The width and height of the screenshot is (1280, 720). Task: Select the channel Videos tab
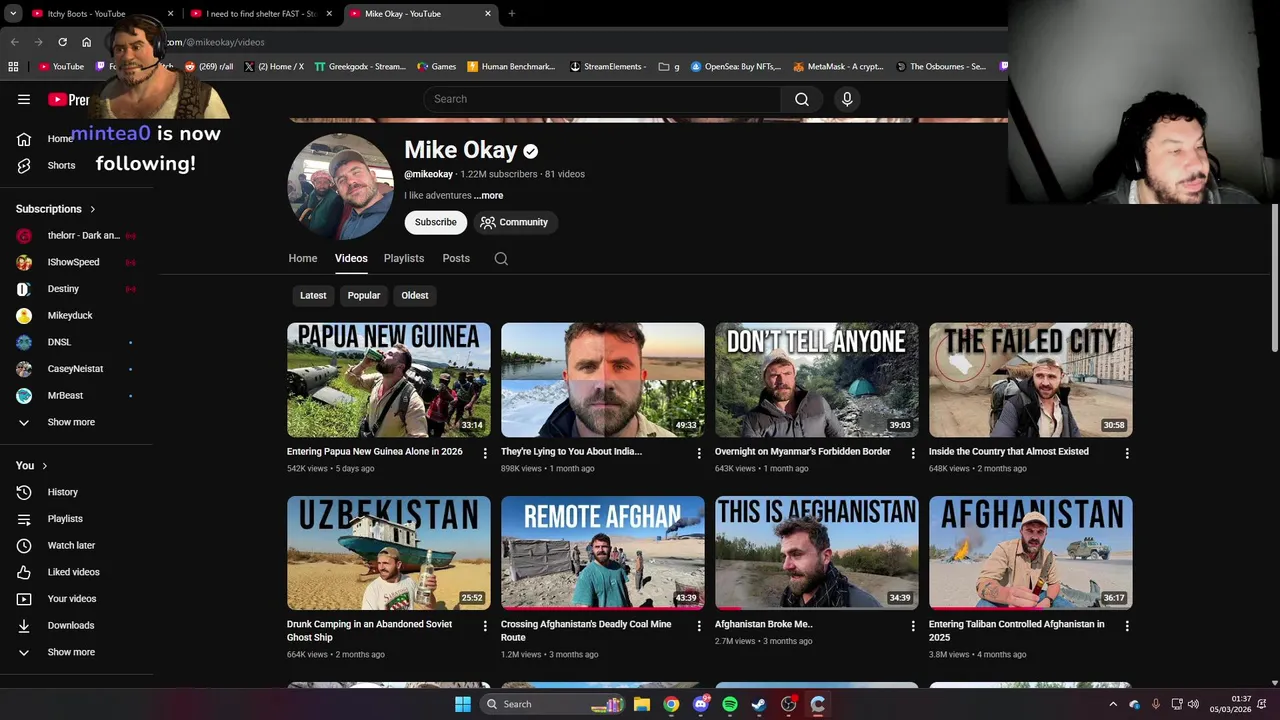tap(351, 258)
